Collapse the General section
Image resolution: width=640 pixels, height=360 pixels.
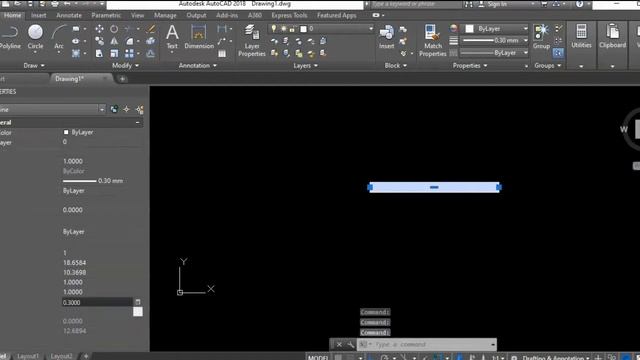tap(138, 122)
